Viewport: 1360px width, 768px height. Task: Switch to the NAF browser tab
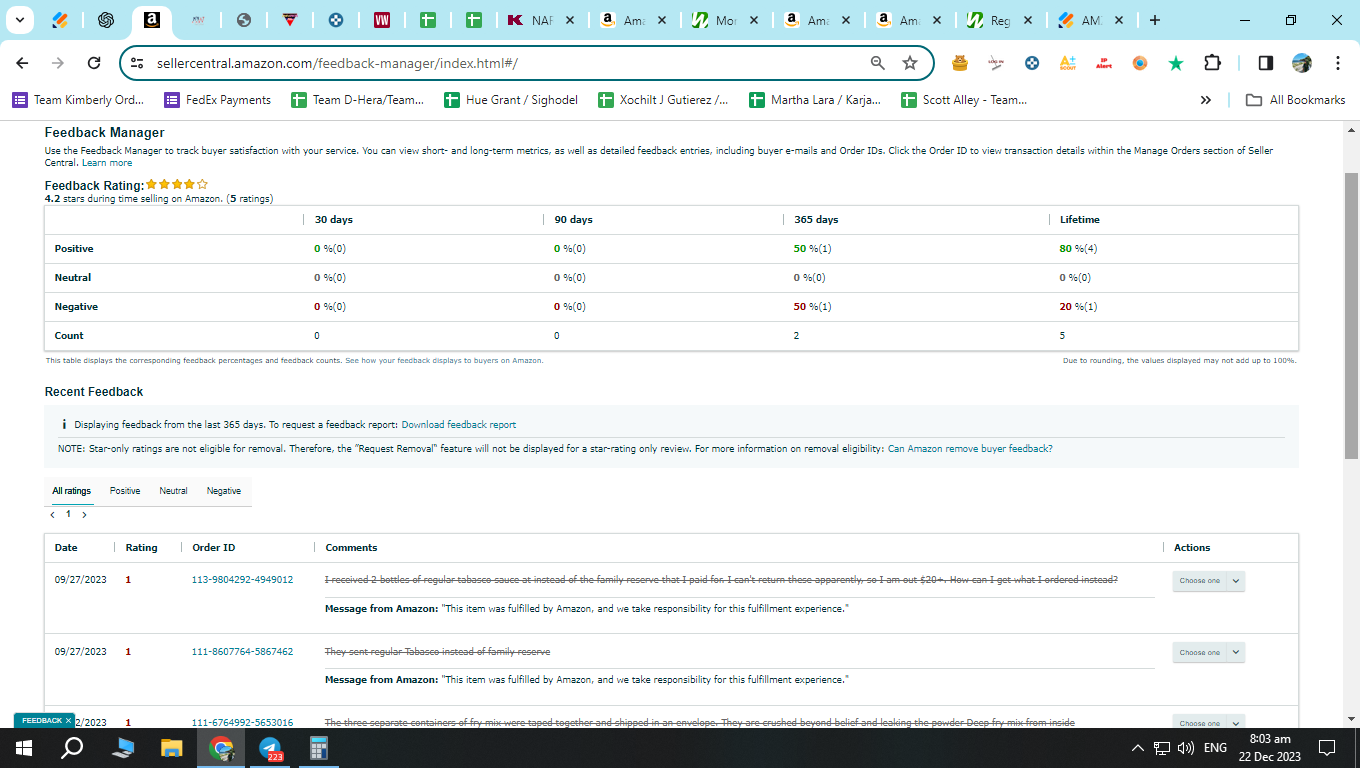click(x=541, y=20)
